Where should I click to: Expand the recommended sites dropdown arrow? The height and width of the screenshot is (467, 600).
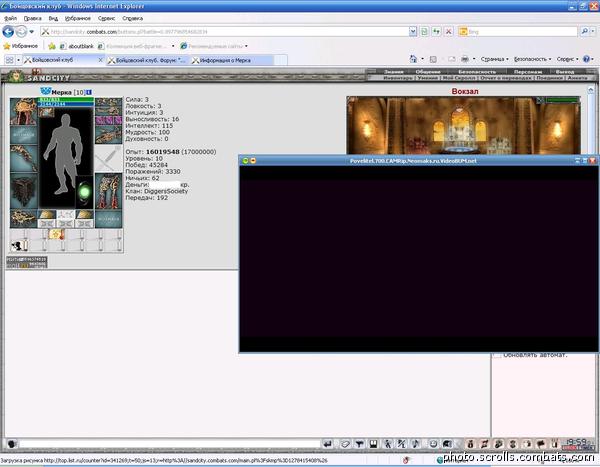[x=246, y=46]
